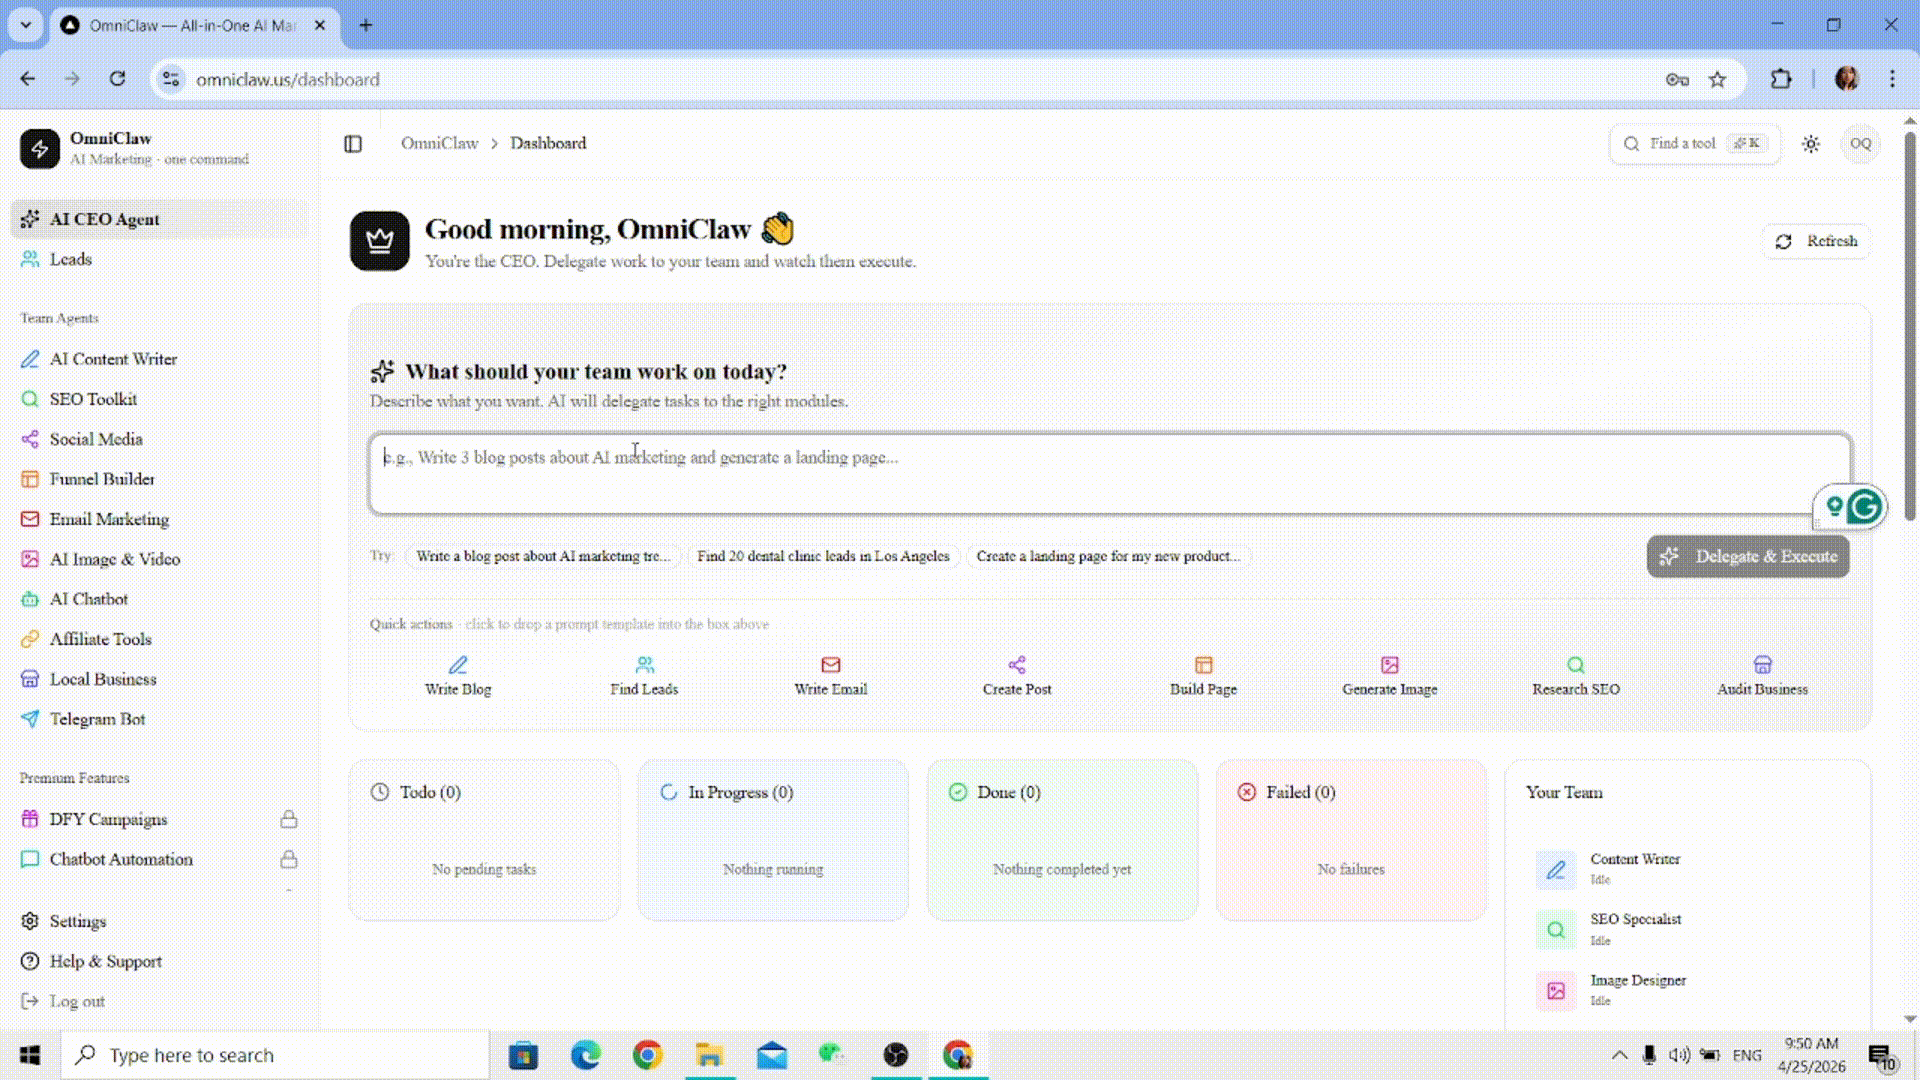Click the Find Leads quick action
This screenshot has height=1080, width=1920.
pos(644,676)
